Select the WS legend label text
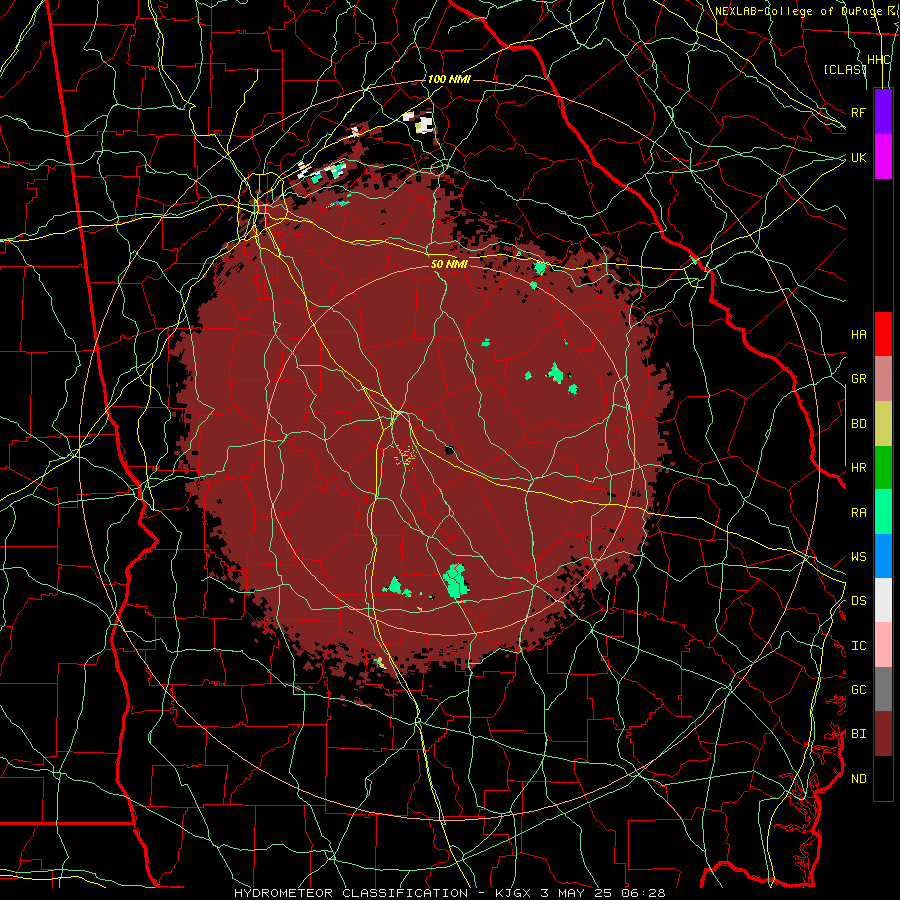 point(858,557)
